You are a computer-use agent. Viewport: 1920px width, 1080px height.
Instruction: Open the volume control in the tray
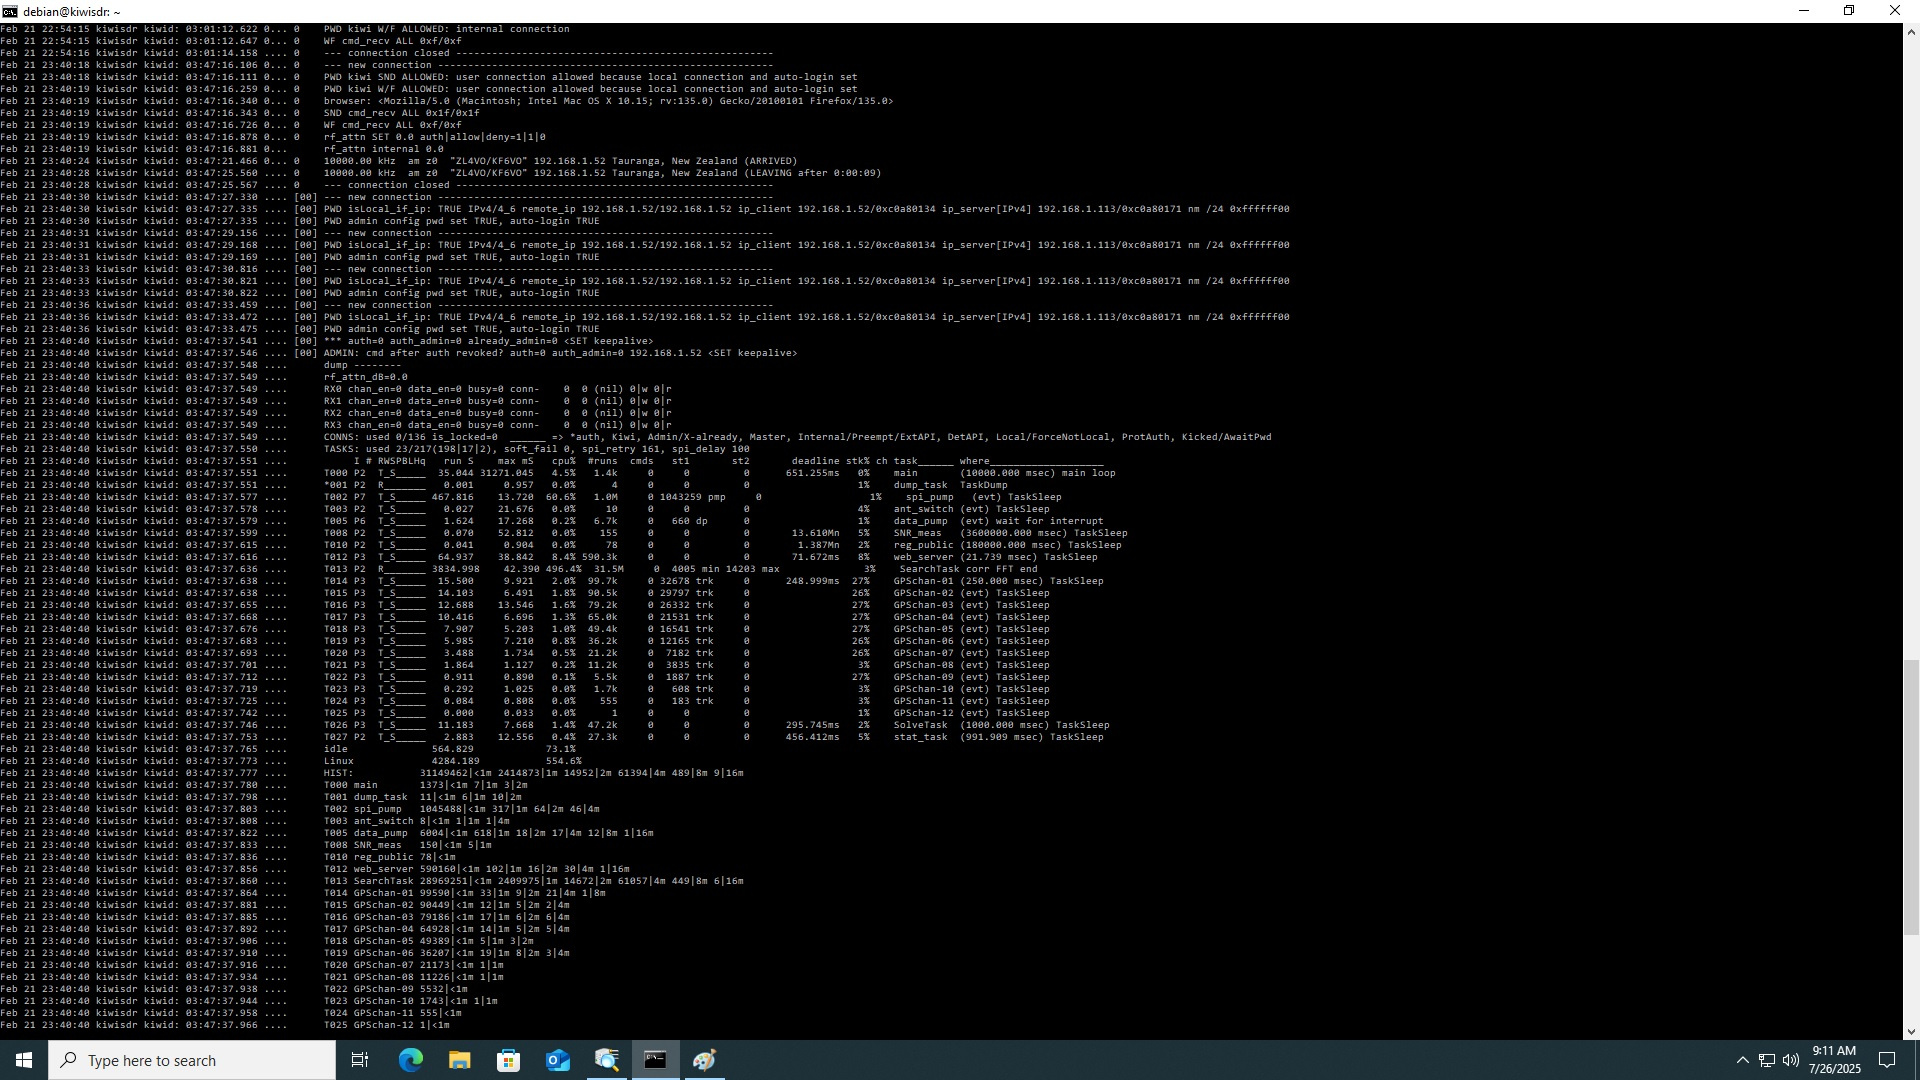(x=1791, y=1060)
